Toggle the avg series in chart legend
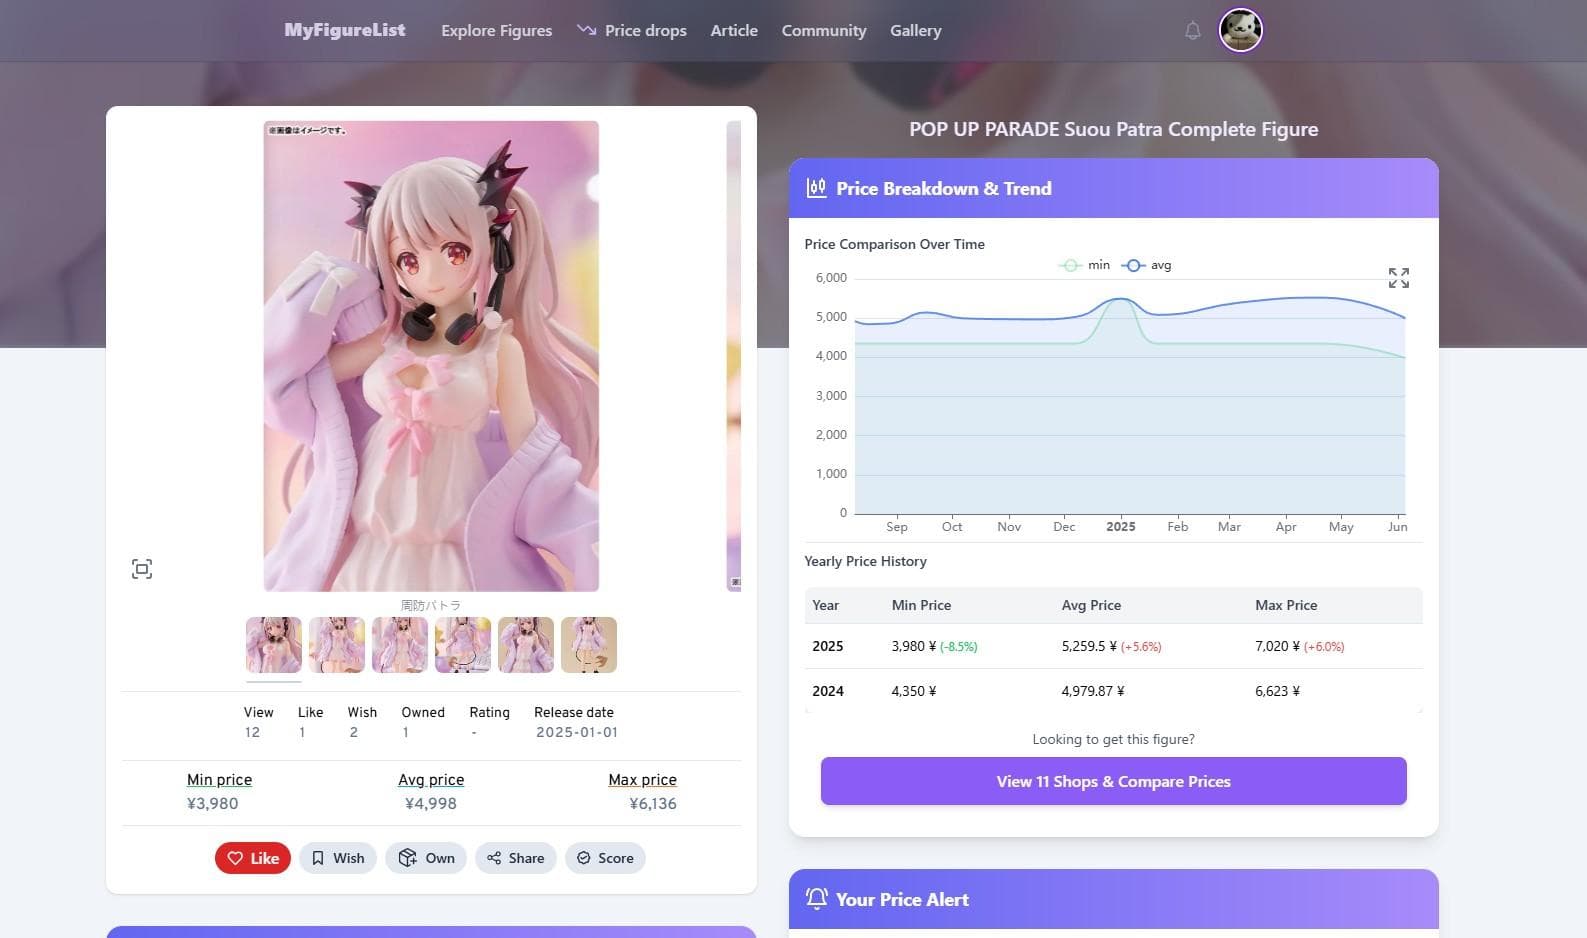 tap(1147, 265)
